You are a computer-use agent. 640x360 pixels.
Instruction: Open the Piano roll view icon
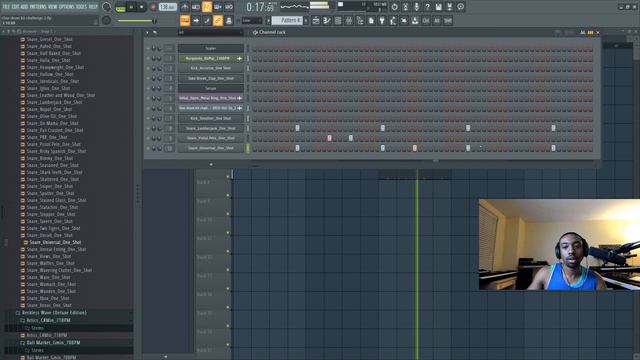327,20
